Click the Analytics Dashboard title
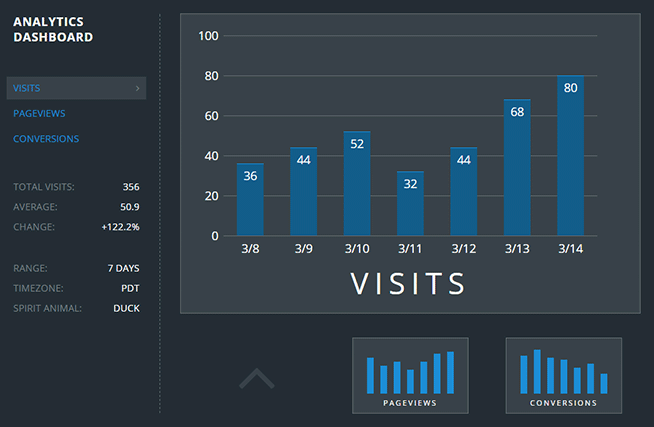Screen dimensions: 654x427 tap(54, 29)
